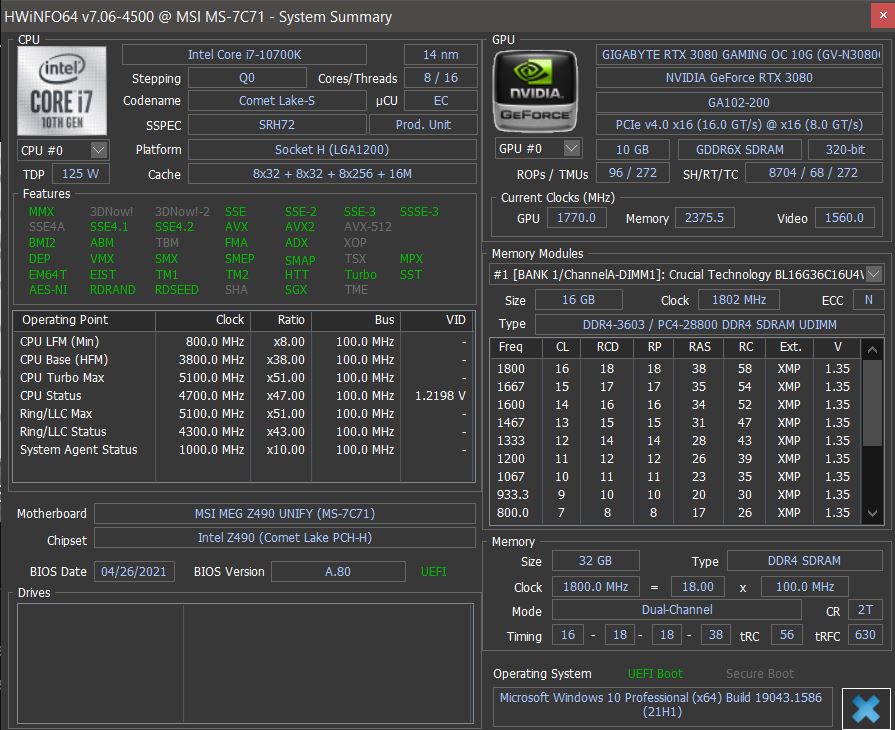
Task: Click the Intel Core i7 10th Gen logo
Action: pos(62,91)
